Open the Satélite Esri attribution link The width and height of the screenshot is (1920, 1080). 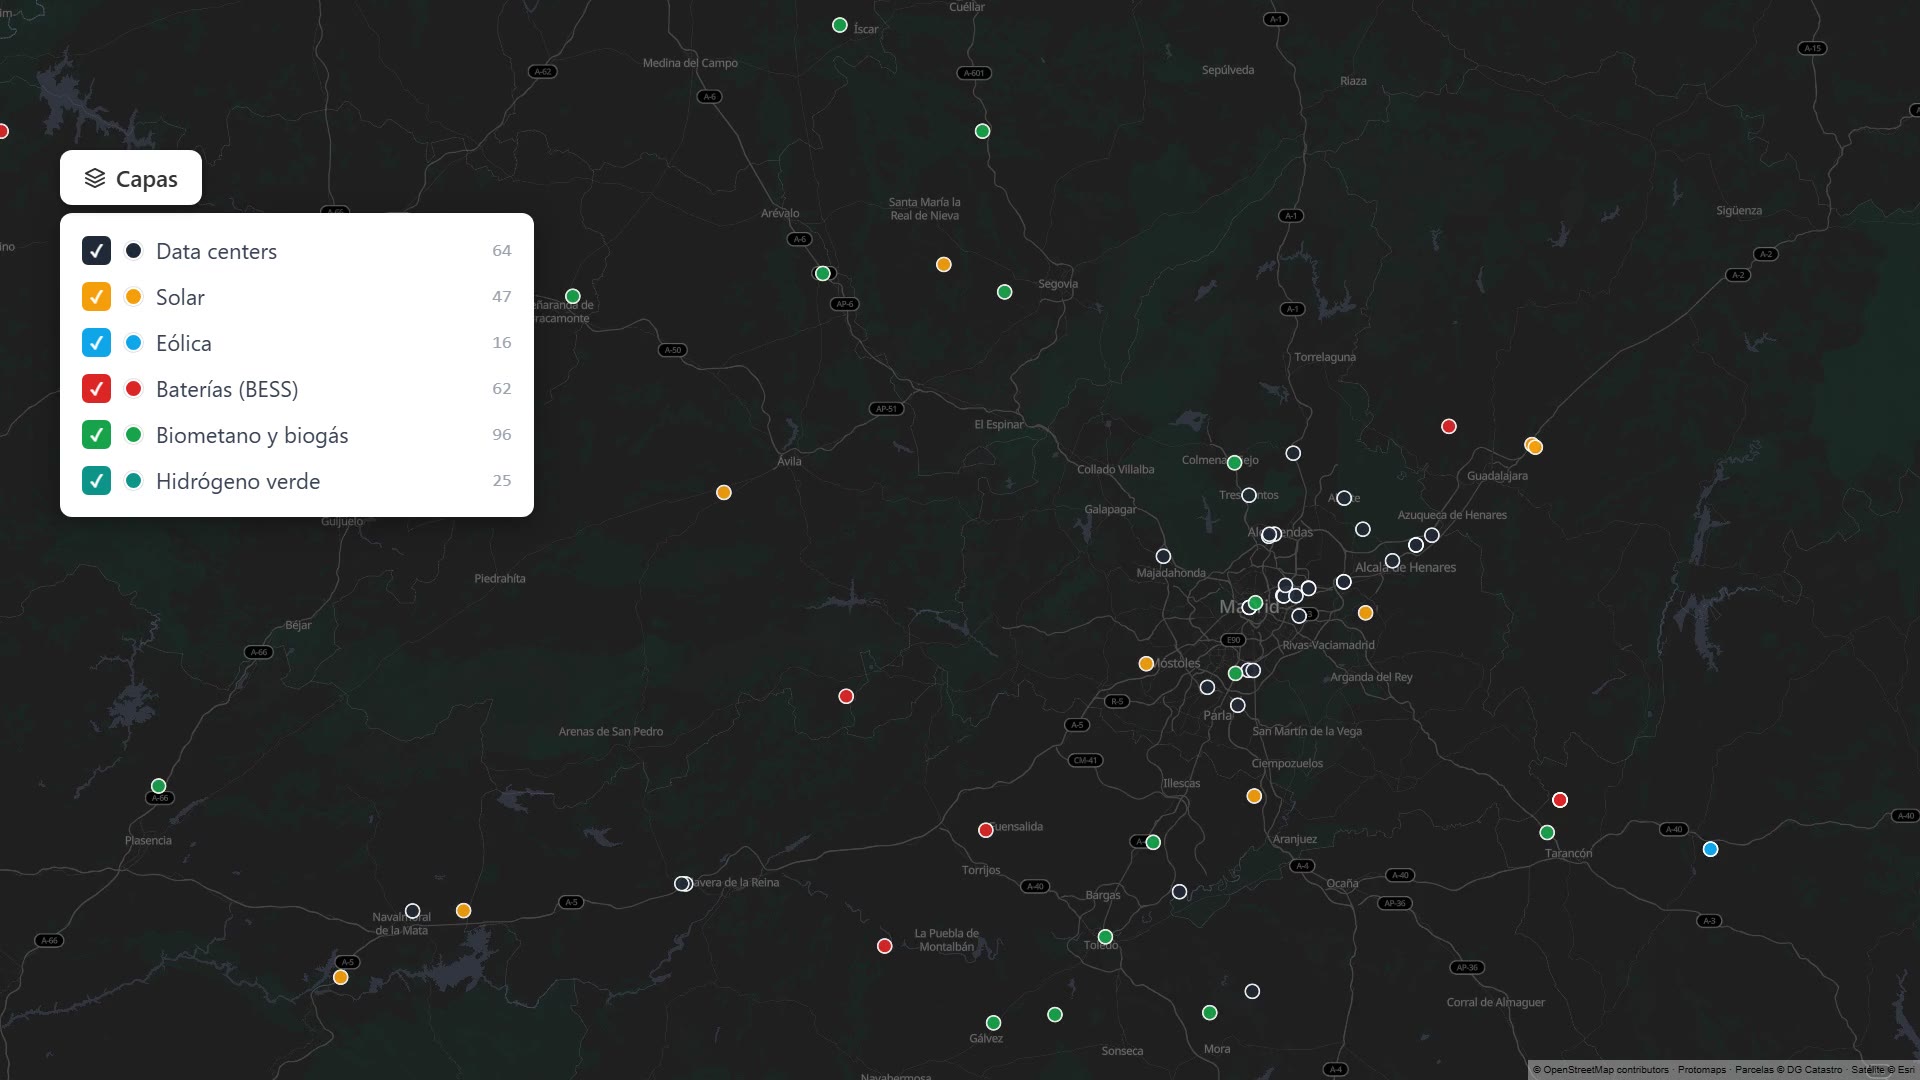(1883, 1070)
